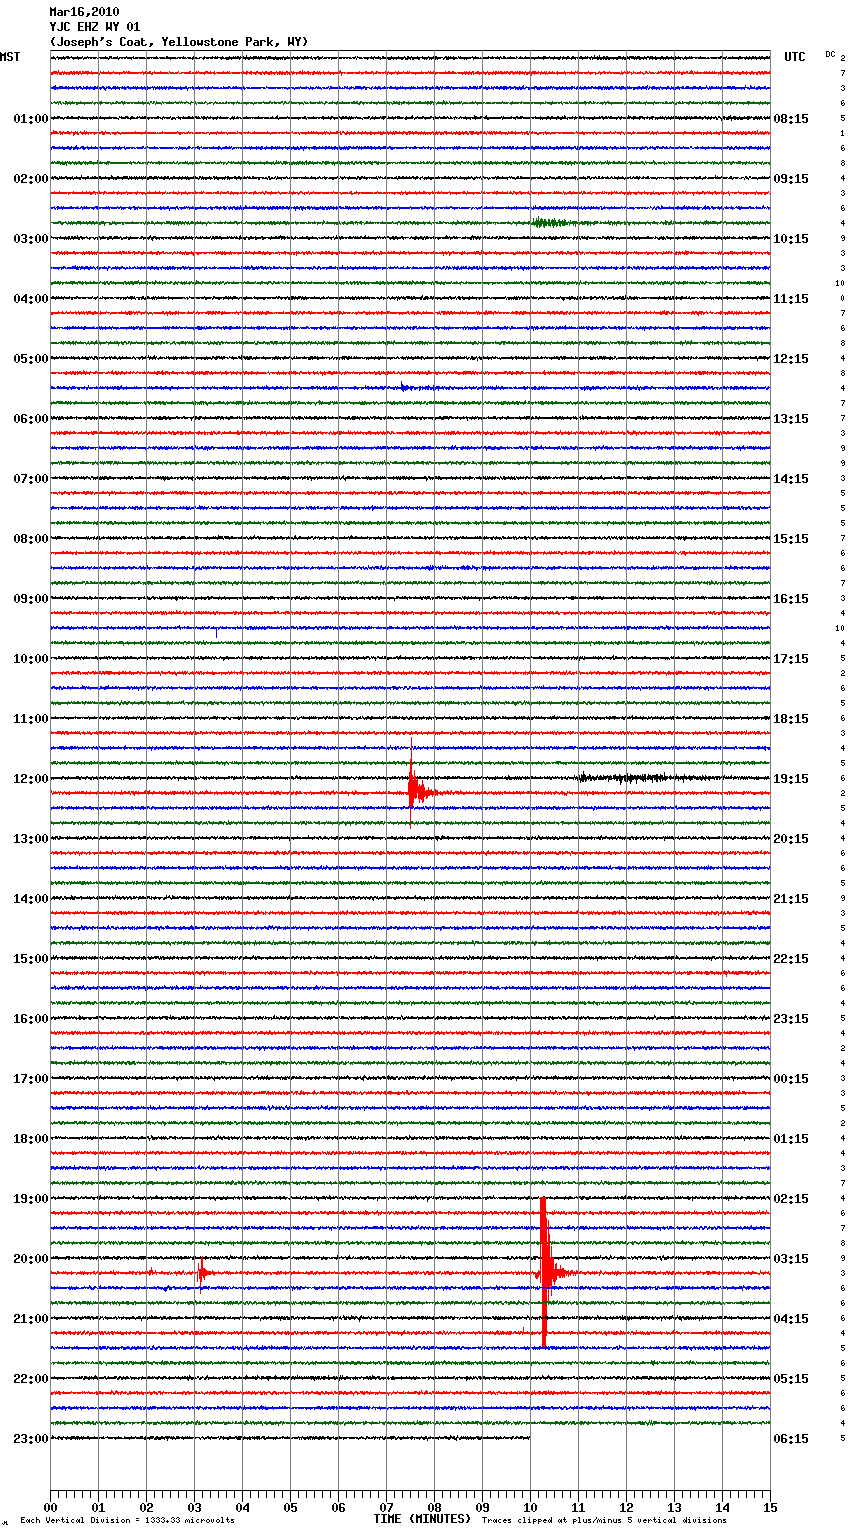Click the Joseph's Coat, Yellowstone Park location title
The width and height of the screenshot is (850, 1534).
pos(179,42)
